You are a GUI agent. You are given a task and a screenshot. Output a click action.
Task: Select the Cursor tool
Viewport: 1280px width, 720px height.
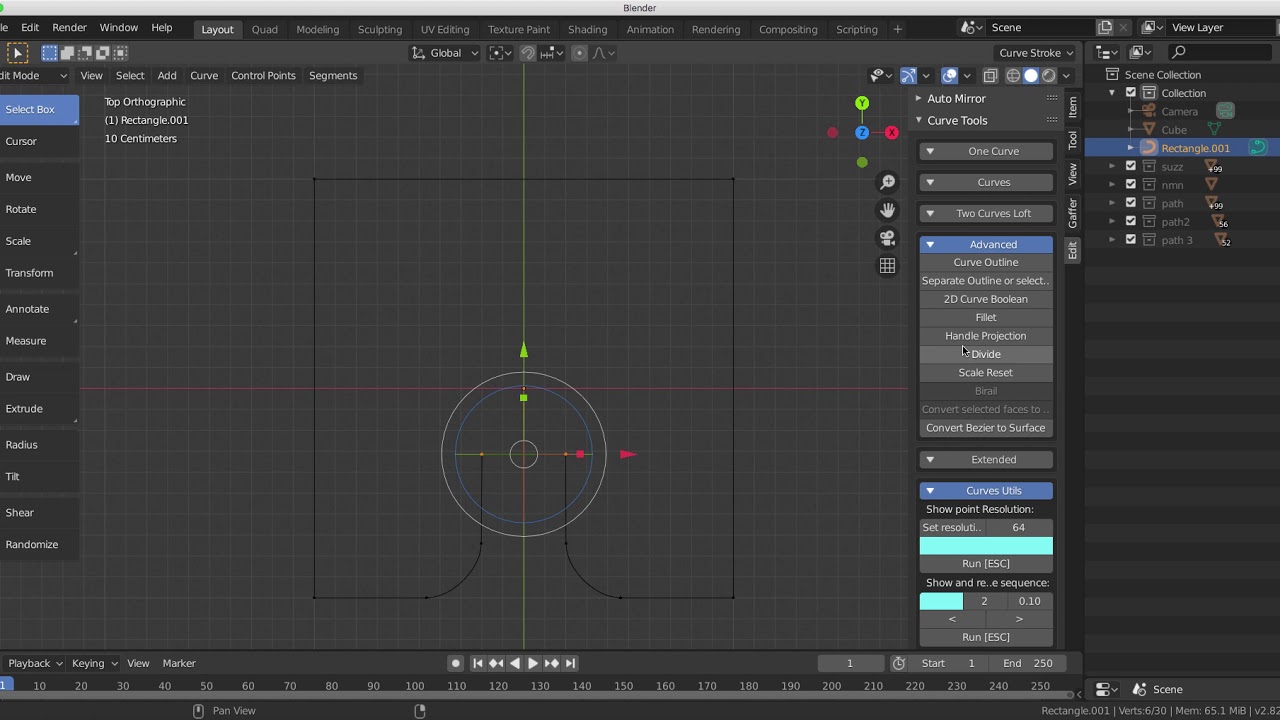(x=21, y=141)
